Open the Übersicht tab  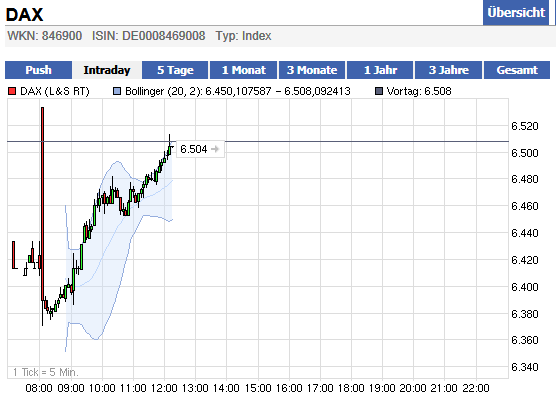pyautogui.click(x=516, y=12)
